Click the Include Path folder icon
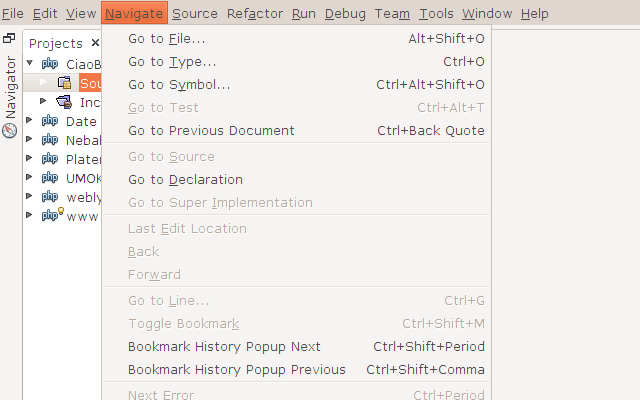Screen dimensions: 640x400 pos(64,102)
